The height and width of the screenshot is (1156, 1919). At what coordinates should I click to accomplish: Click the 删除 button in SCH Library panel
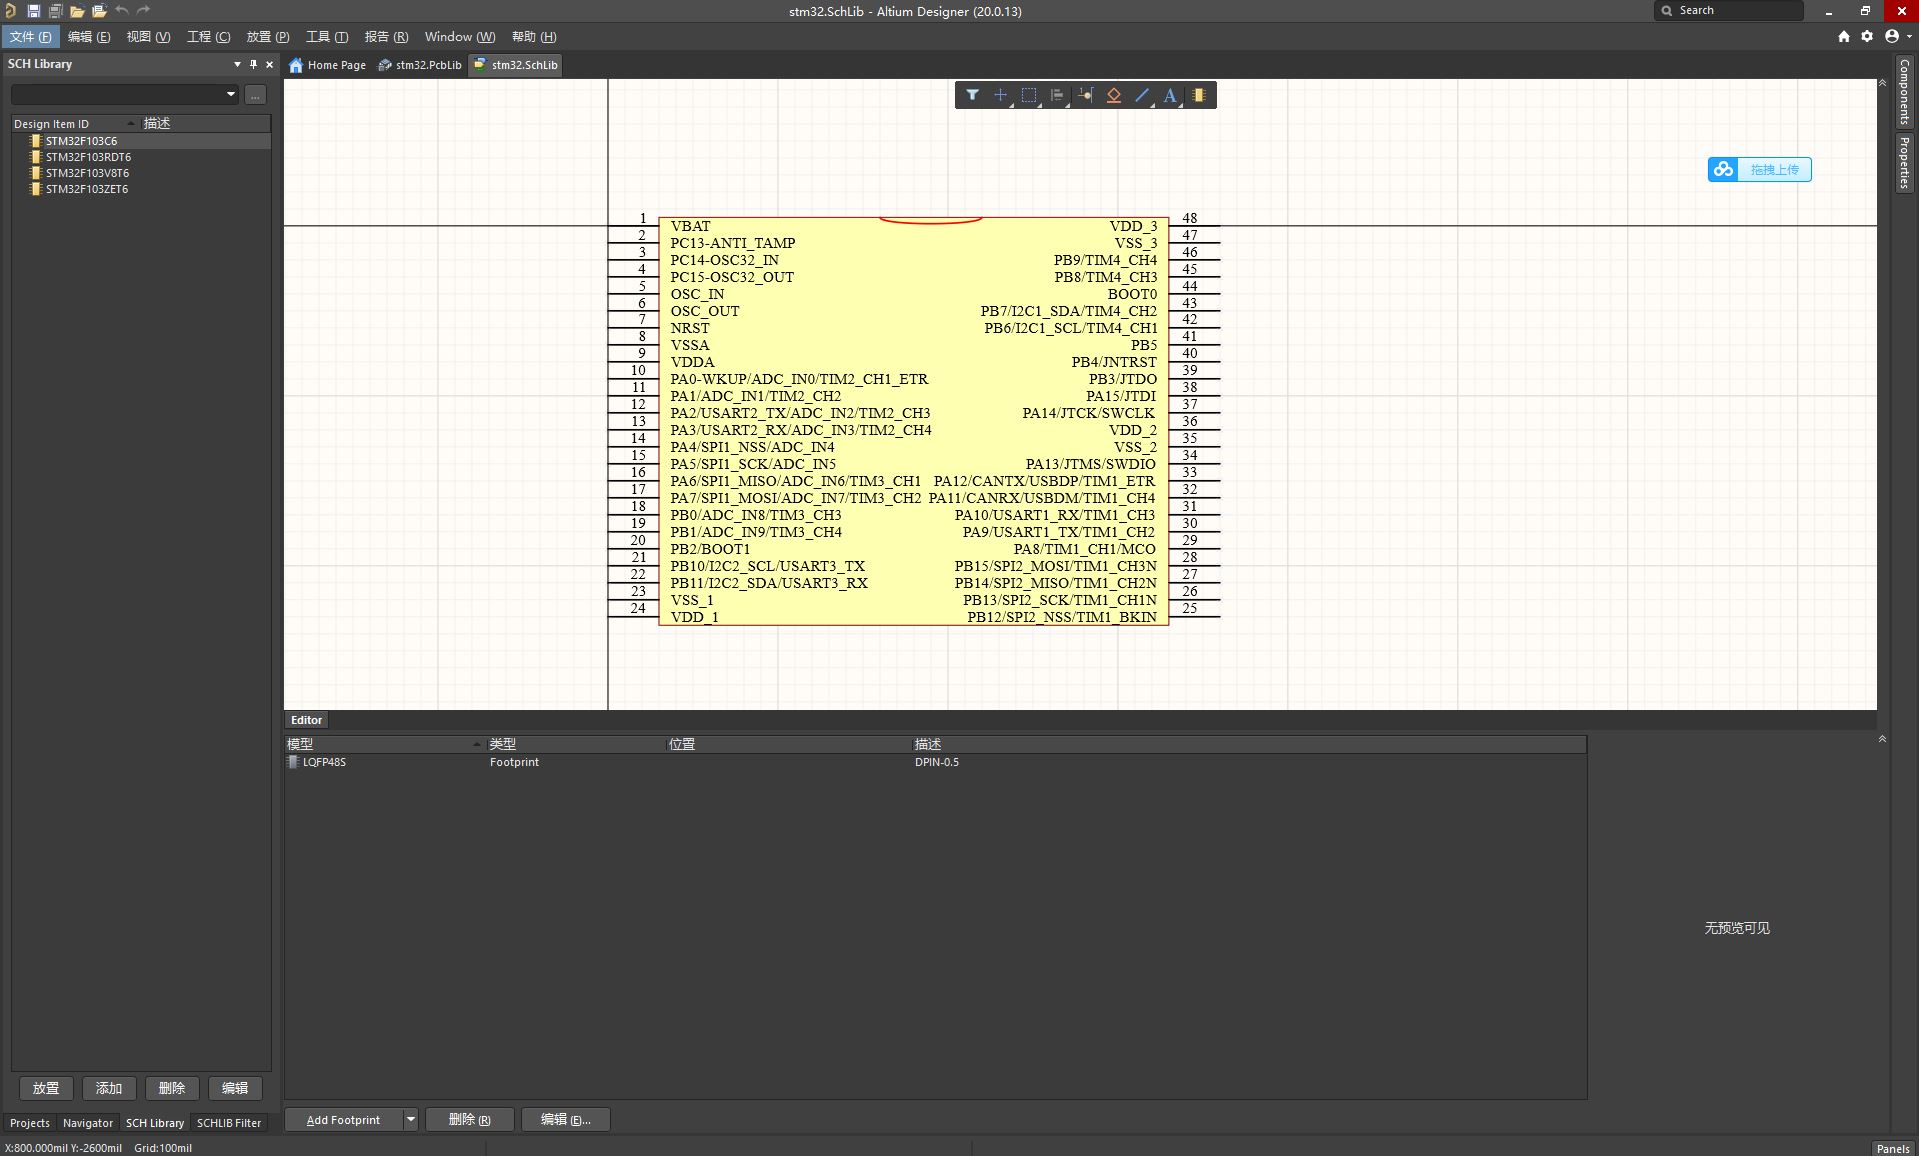(172, 1088)
